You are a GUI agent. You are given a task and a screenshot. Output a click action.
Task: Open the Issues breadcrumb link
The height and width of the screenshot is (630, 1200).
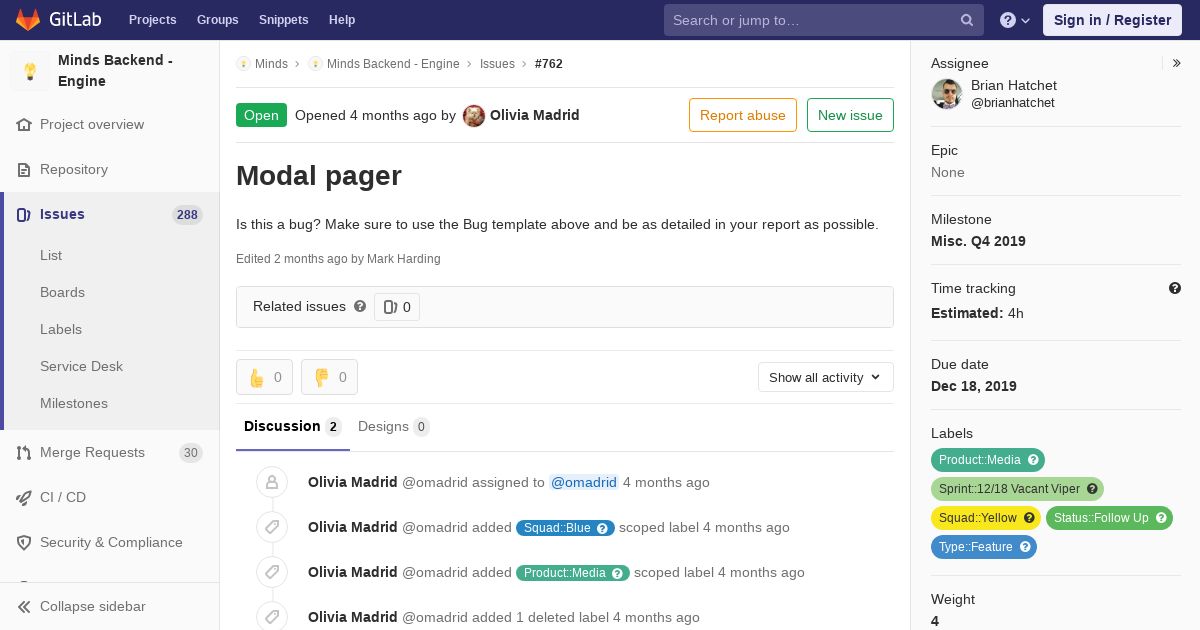[497, 64]
